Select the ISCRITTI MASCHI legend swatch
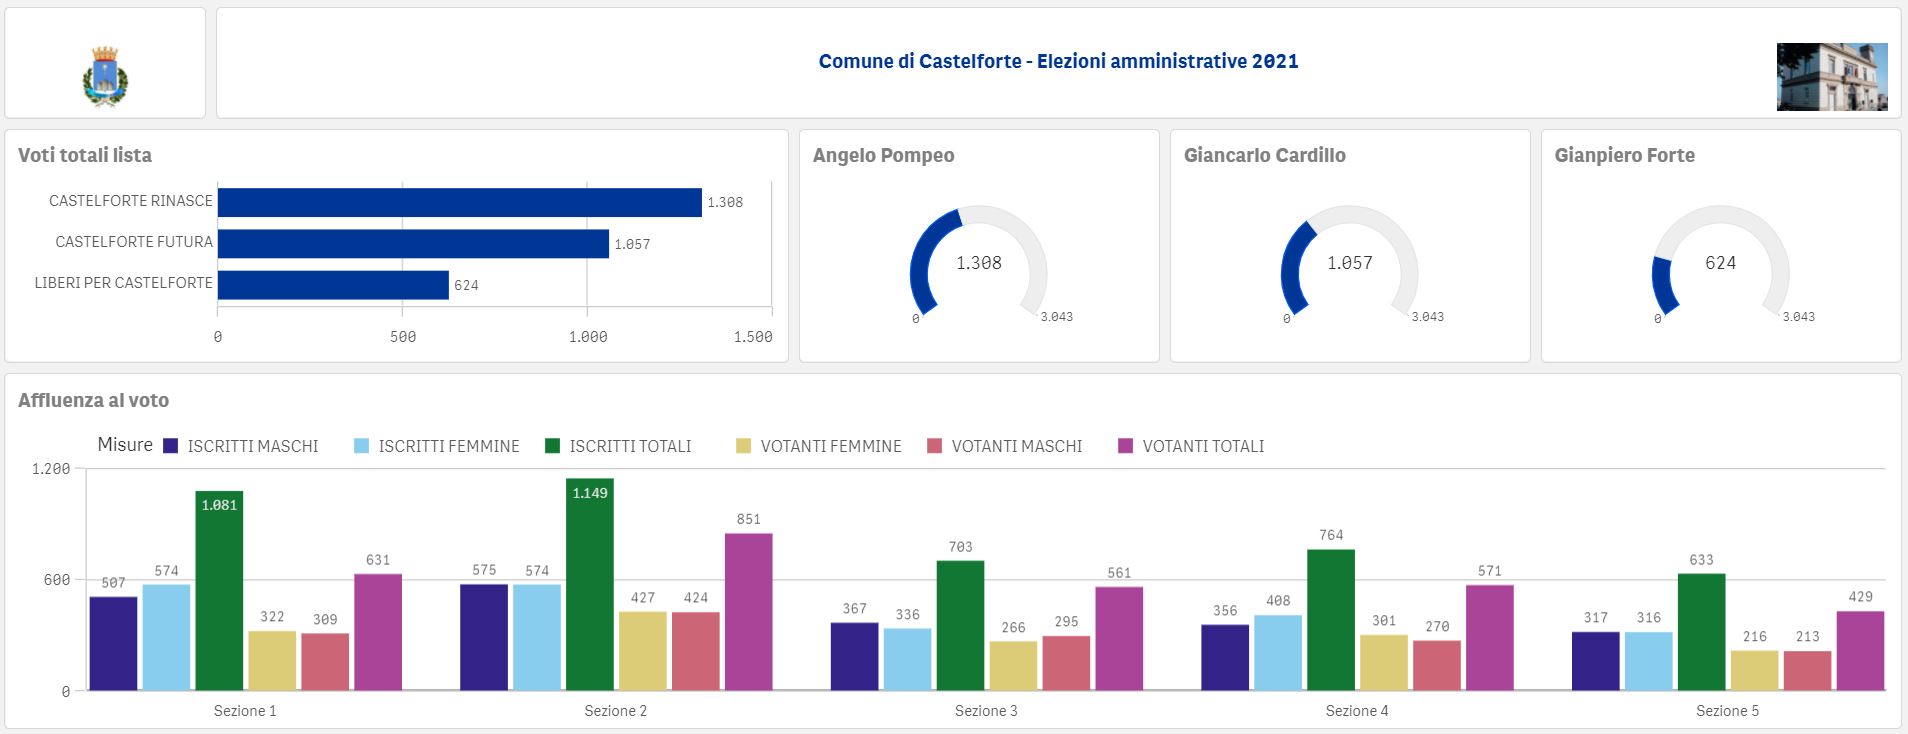Image resolution: width=1908 pixels, height=734 pixels. [170, 446]
